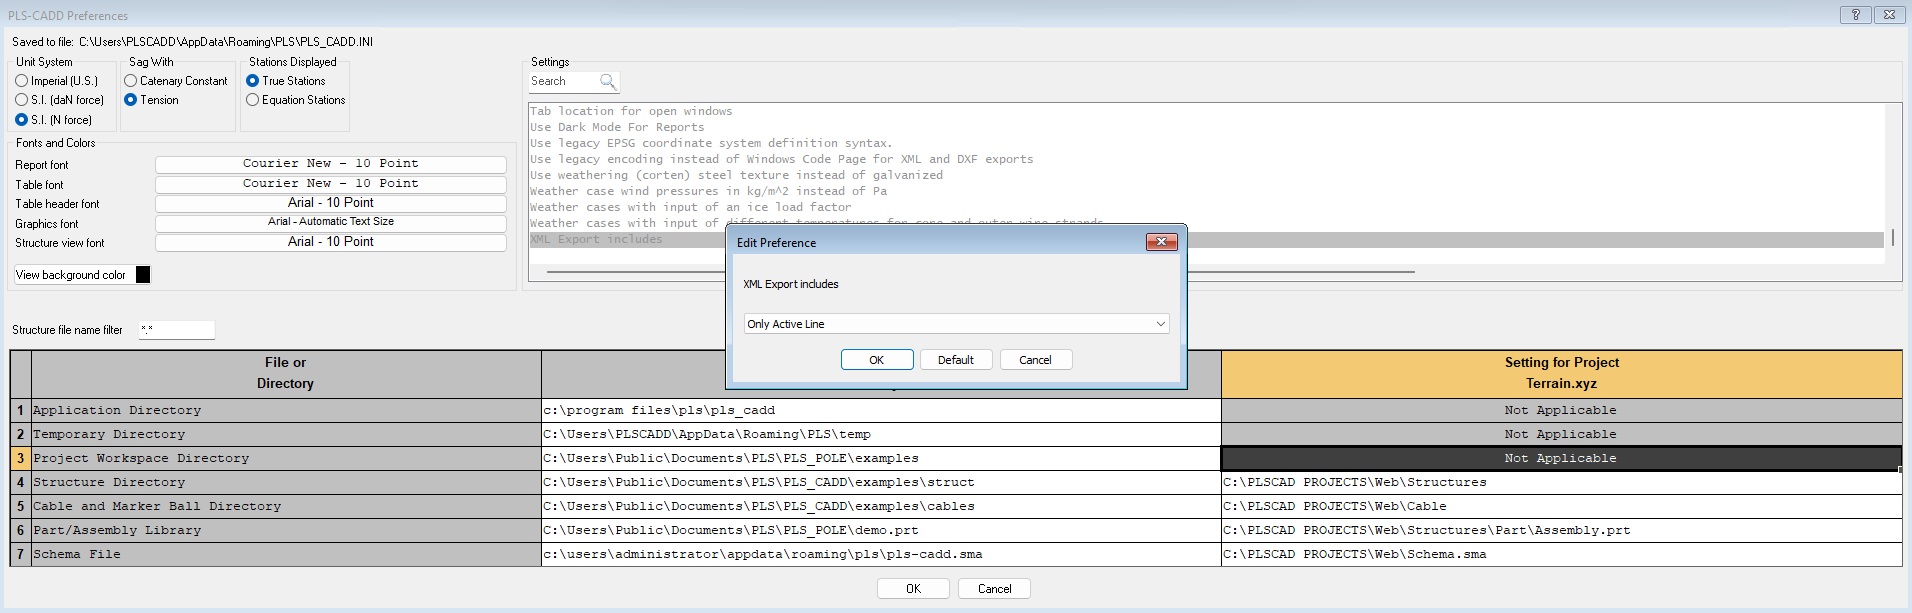
Task: Open the View background color black swatch
Action: (x=143, y=275)
